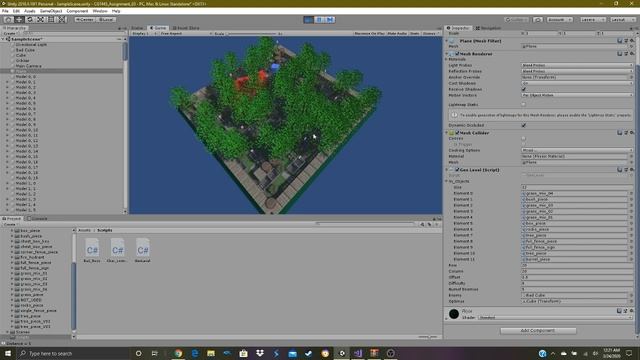Open Windows Start menu
This screenshot has height=360, width=640.
(8, 353)
